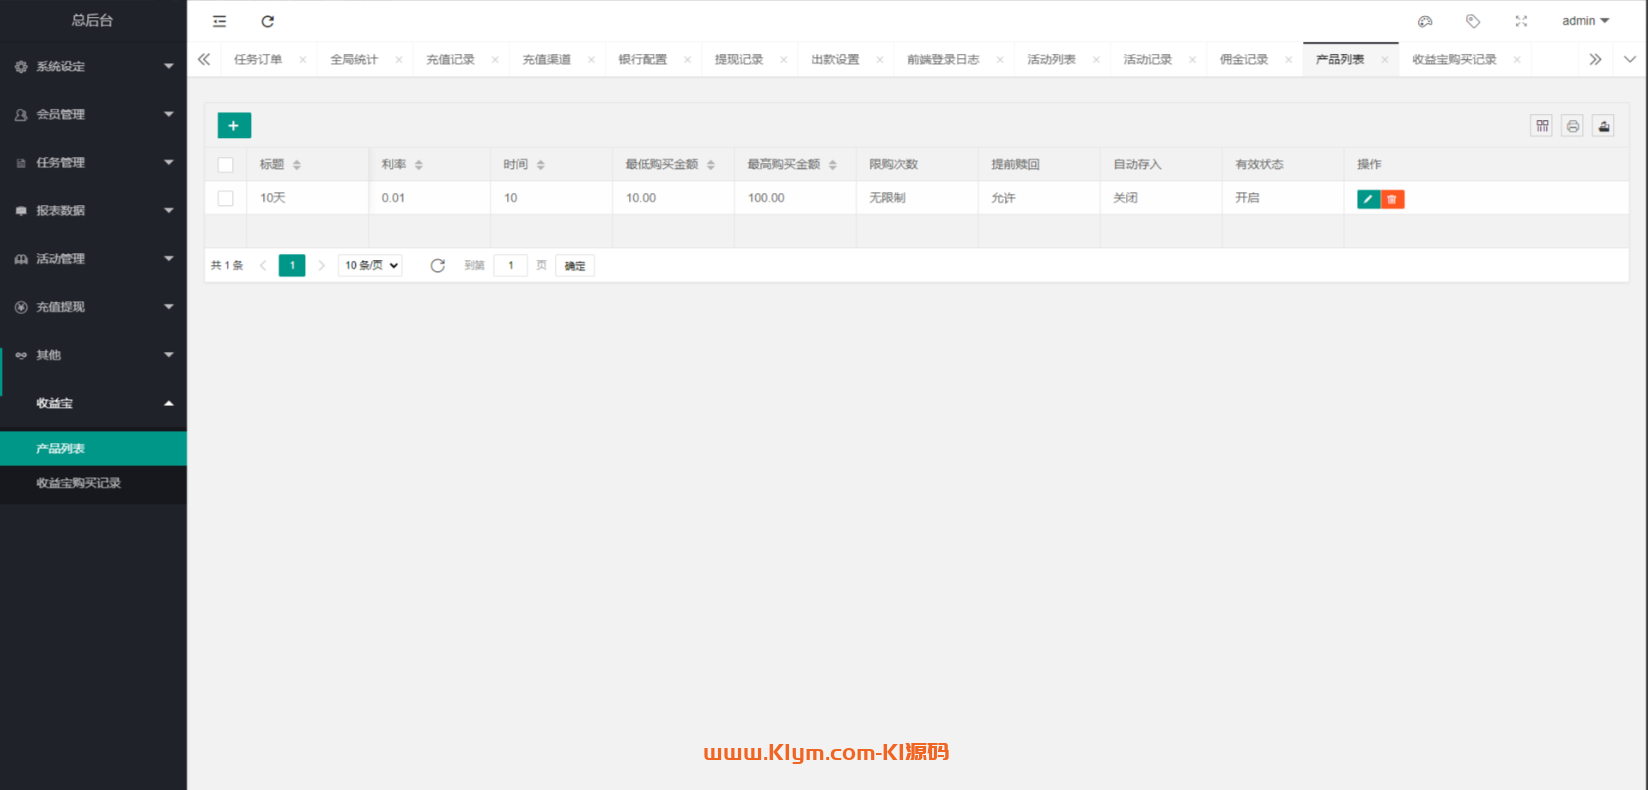Expand the 任务管理 sidebar menu

(x=93, y=162)
